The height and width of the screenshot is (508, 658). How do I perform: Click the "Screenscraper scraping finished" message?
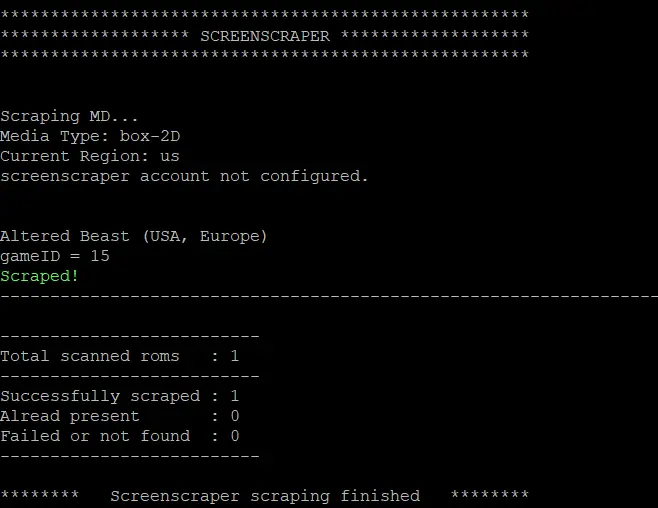pos(265,496)
